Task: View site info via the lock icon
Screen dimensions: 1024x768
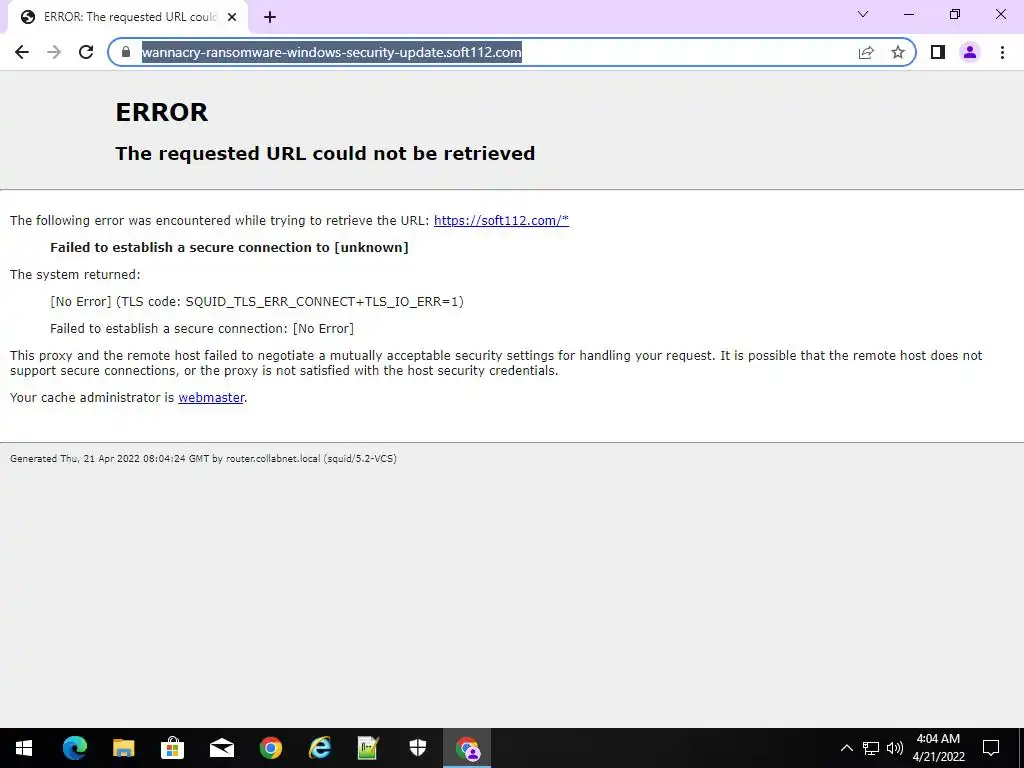Action: tap(126, 52)
